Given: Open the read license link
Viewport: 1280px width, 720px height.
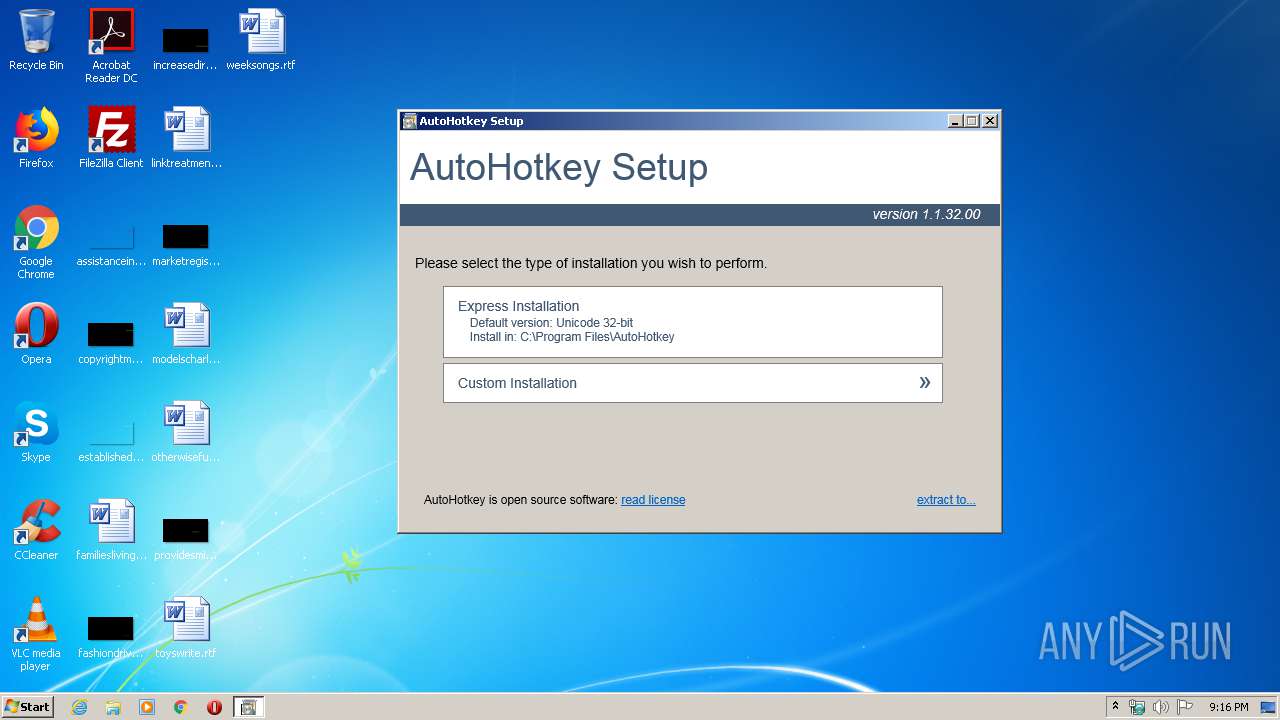Looking at the screenshot, I should coord(653,500).
